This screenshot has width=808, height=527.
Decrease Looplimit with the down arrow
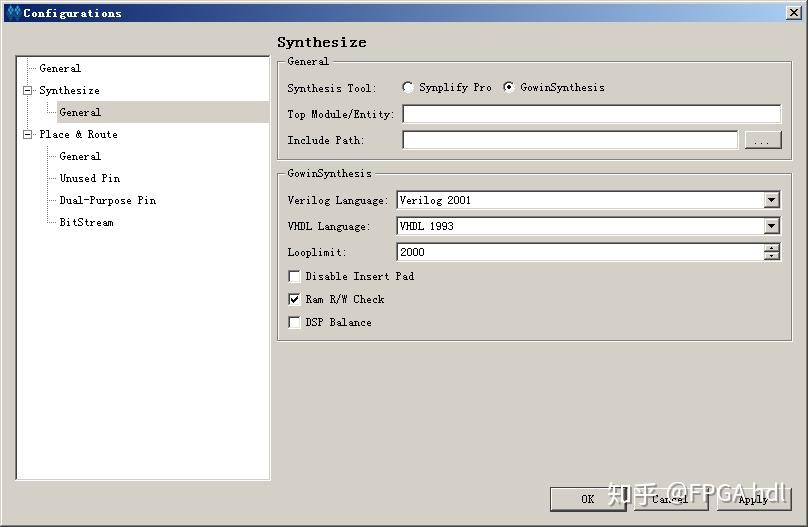(x=771, y=256)
